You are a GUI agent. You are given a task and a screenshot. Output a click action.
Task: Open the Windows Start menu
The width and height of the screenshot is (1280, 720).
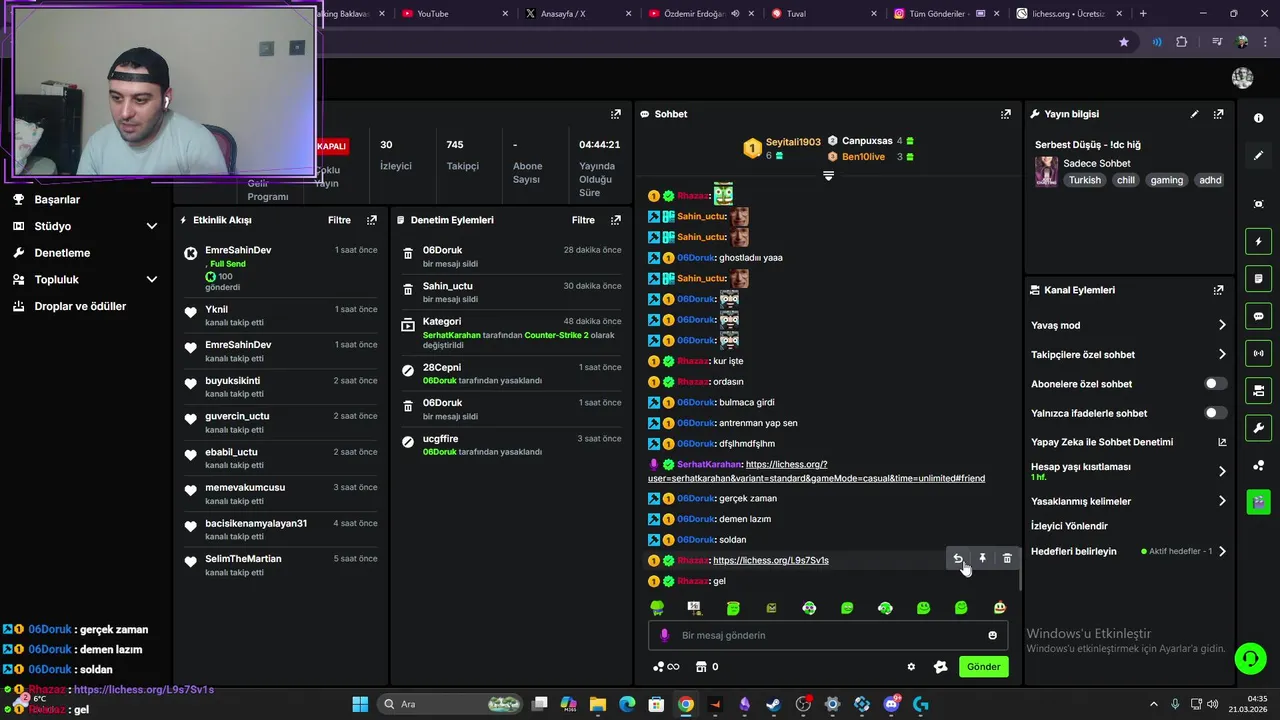pyautogui.click(x=360, y=704)
